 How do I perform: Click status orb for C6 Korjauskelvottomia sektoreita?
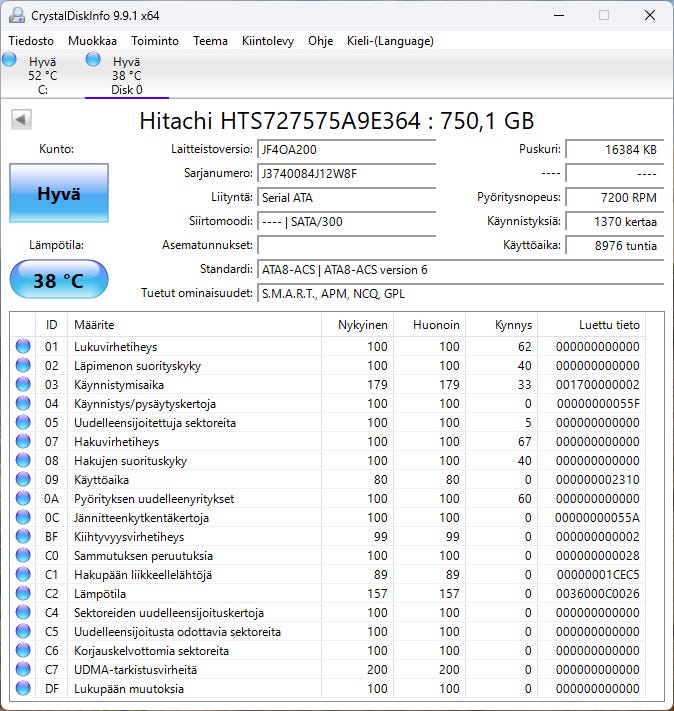pos(23,651)
